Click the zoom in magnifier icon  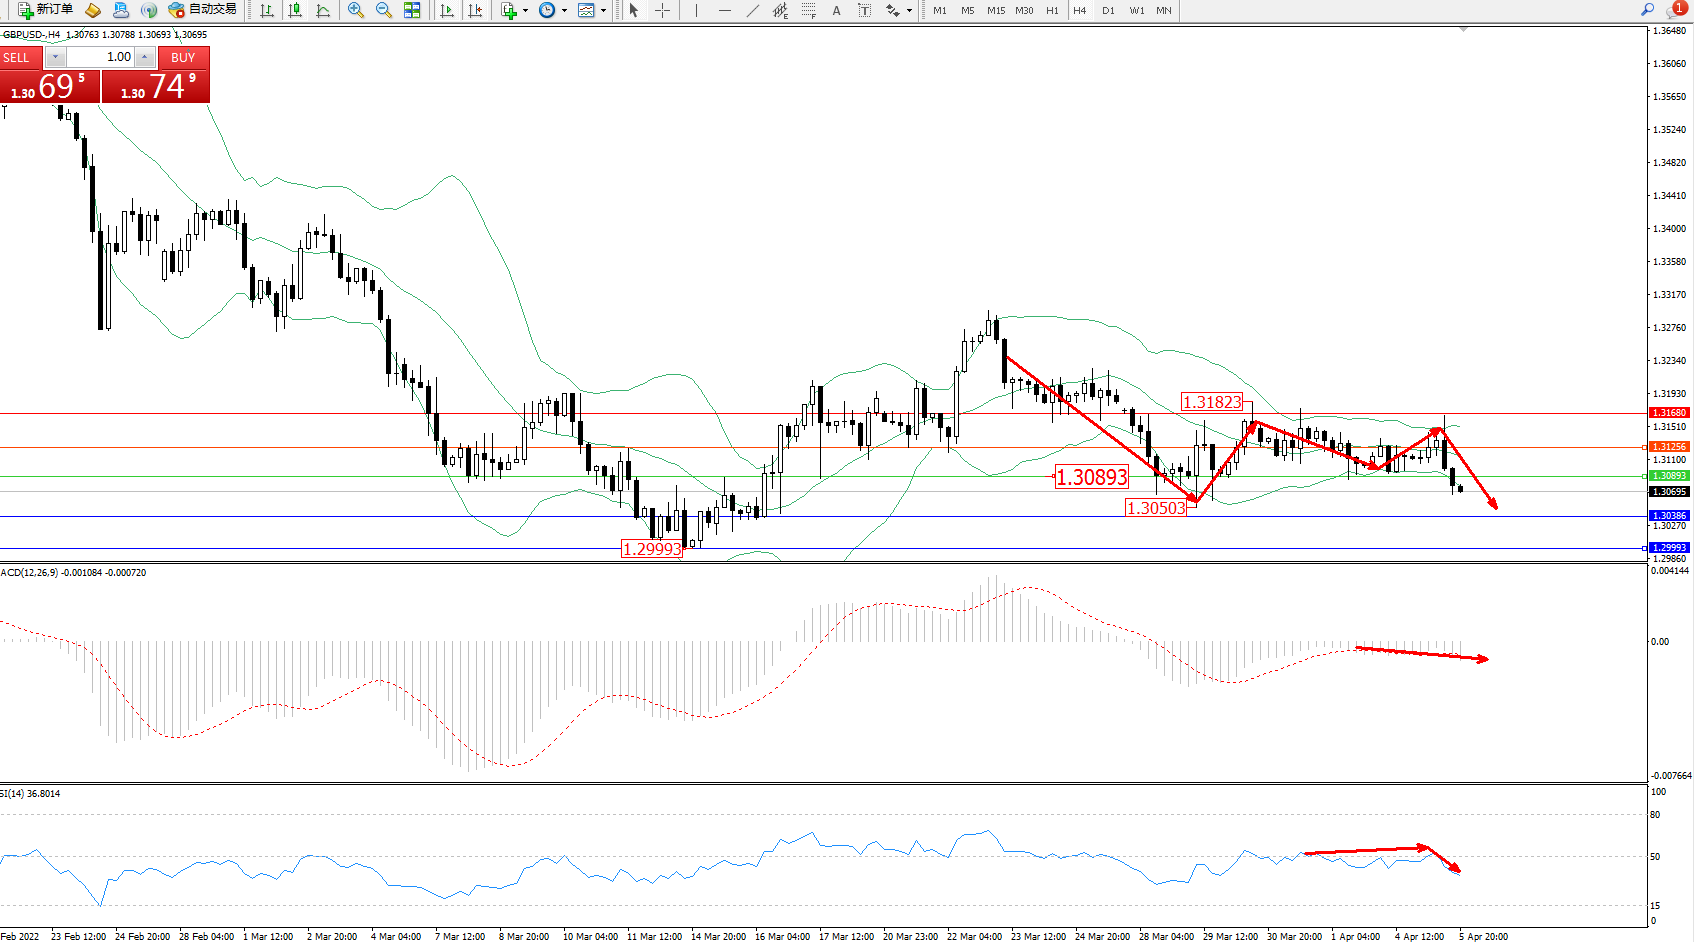click(x=355, y=10)
